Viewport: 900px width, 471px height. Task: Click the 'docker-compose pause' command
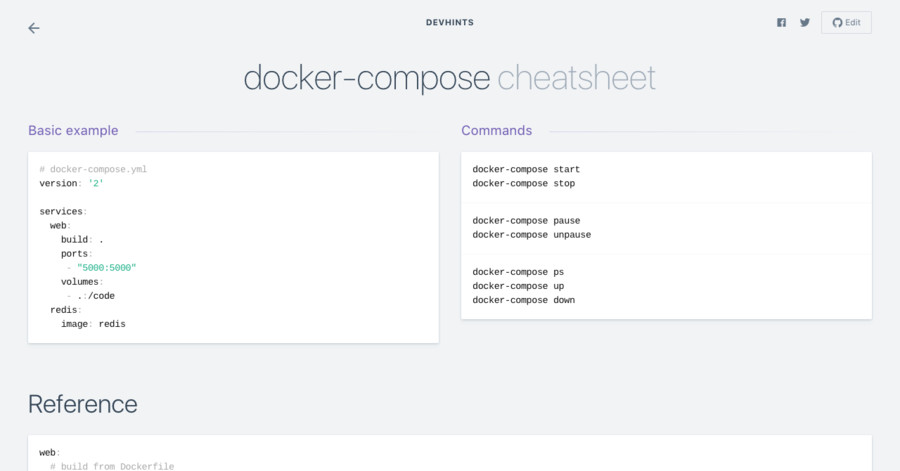526,221
